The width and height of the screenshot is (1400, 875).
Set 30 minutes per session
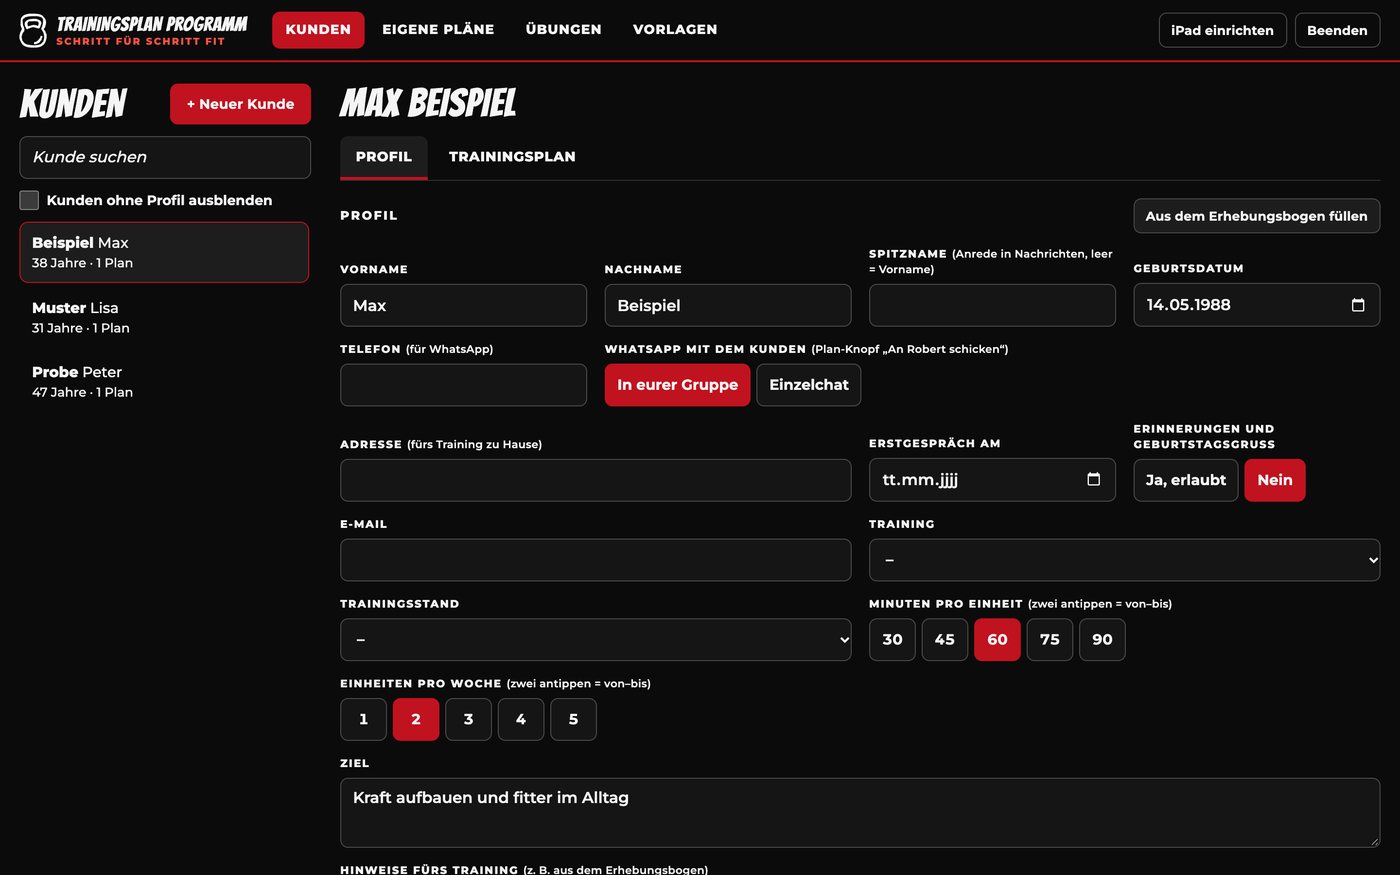892,640
